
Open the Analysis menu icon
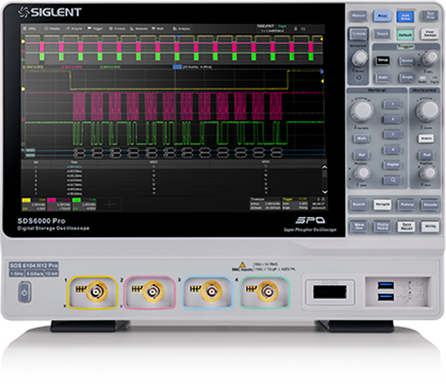181,29
